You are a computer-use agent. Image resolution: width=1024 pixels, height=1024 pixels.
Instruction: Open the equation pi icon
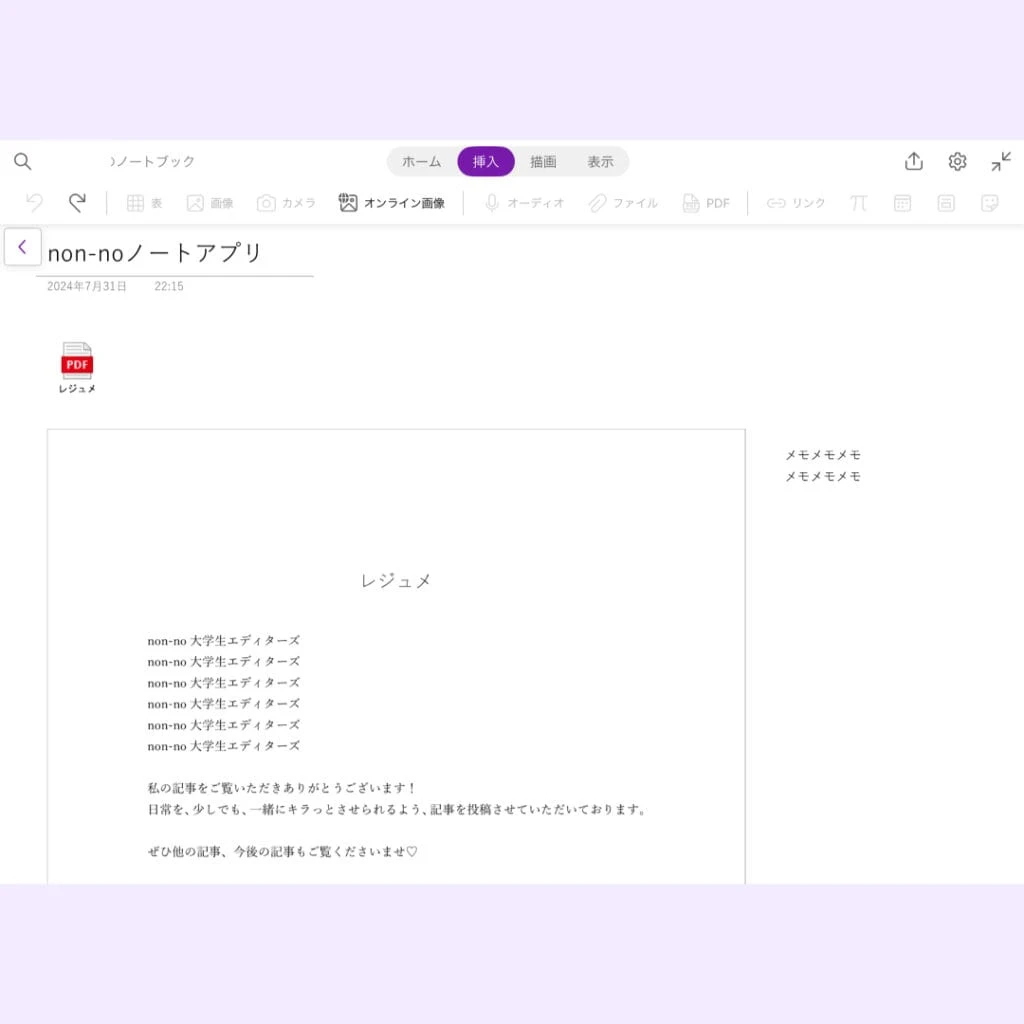(859, 203)
